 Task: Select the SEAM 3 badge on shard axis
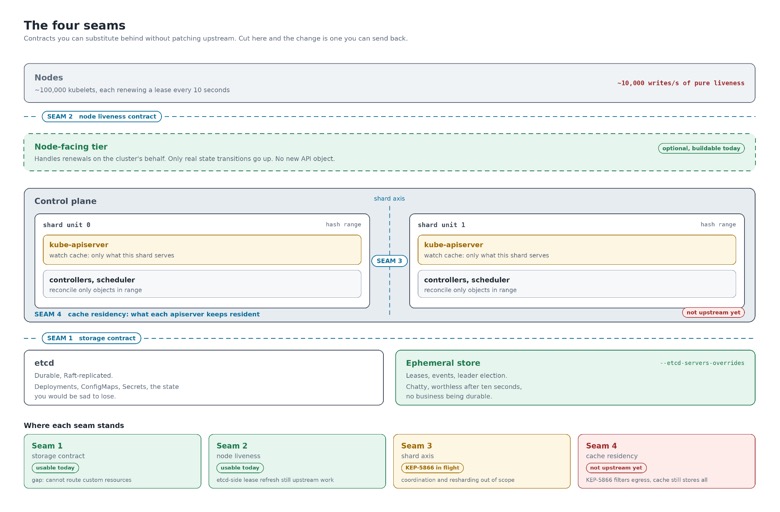point(390,261)
